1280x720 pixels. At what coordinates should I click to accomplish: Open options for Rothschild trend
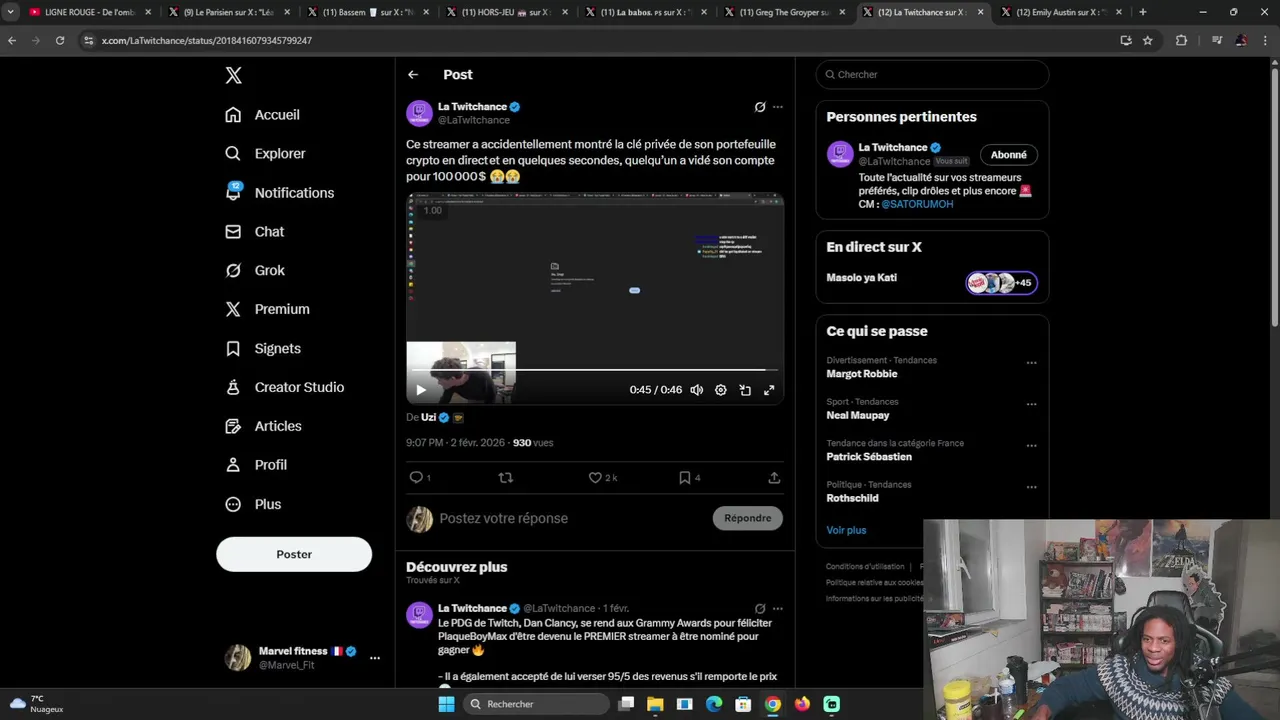(1031, 488)
